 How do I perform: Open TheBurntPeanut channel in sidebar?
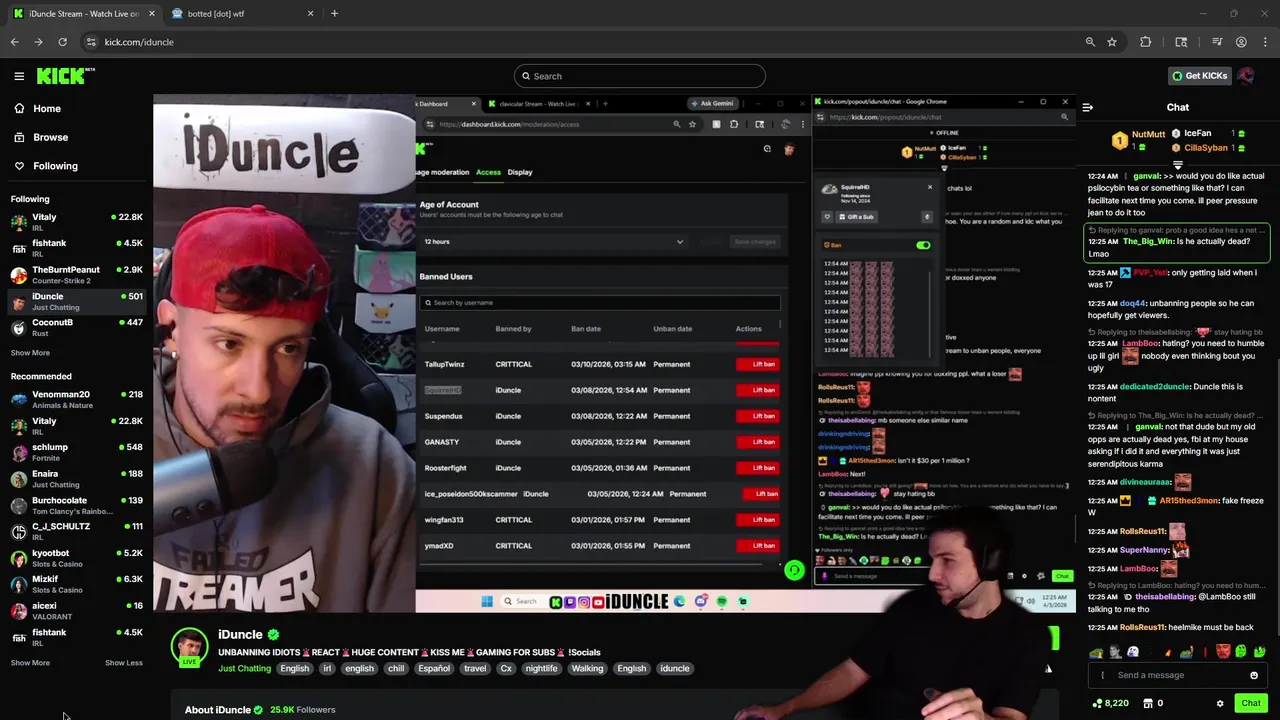point(77,274)
